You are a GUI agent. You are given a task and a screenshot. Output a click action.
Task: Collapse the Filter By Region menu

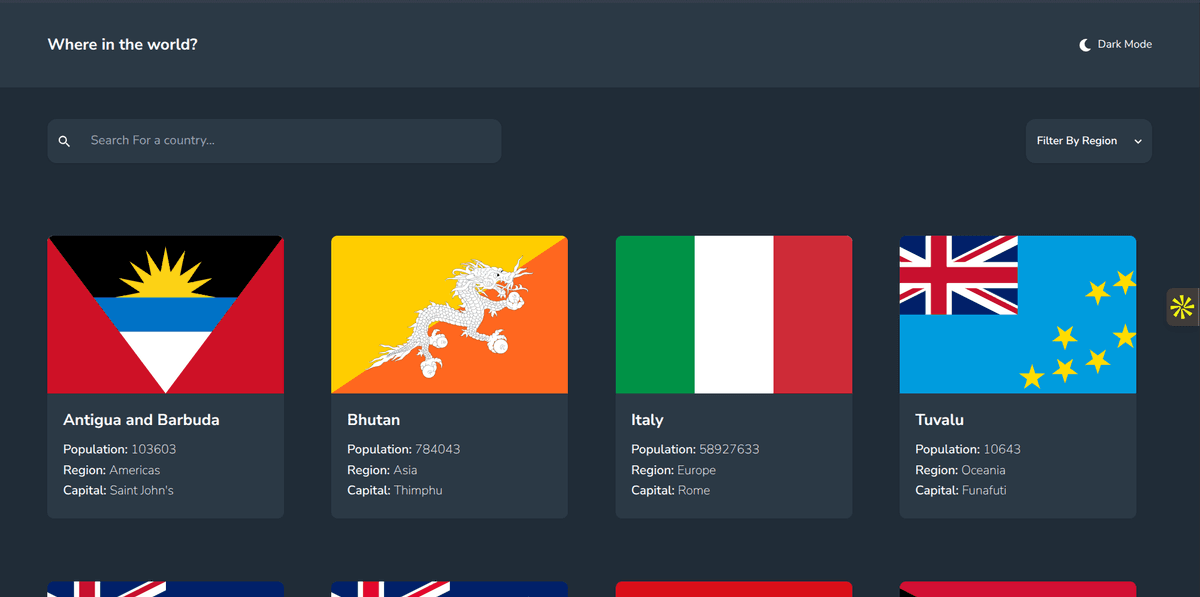[x=1088, y=140]
